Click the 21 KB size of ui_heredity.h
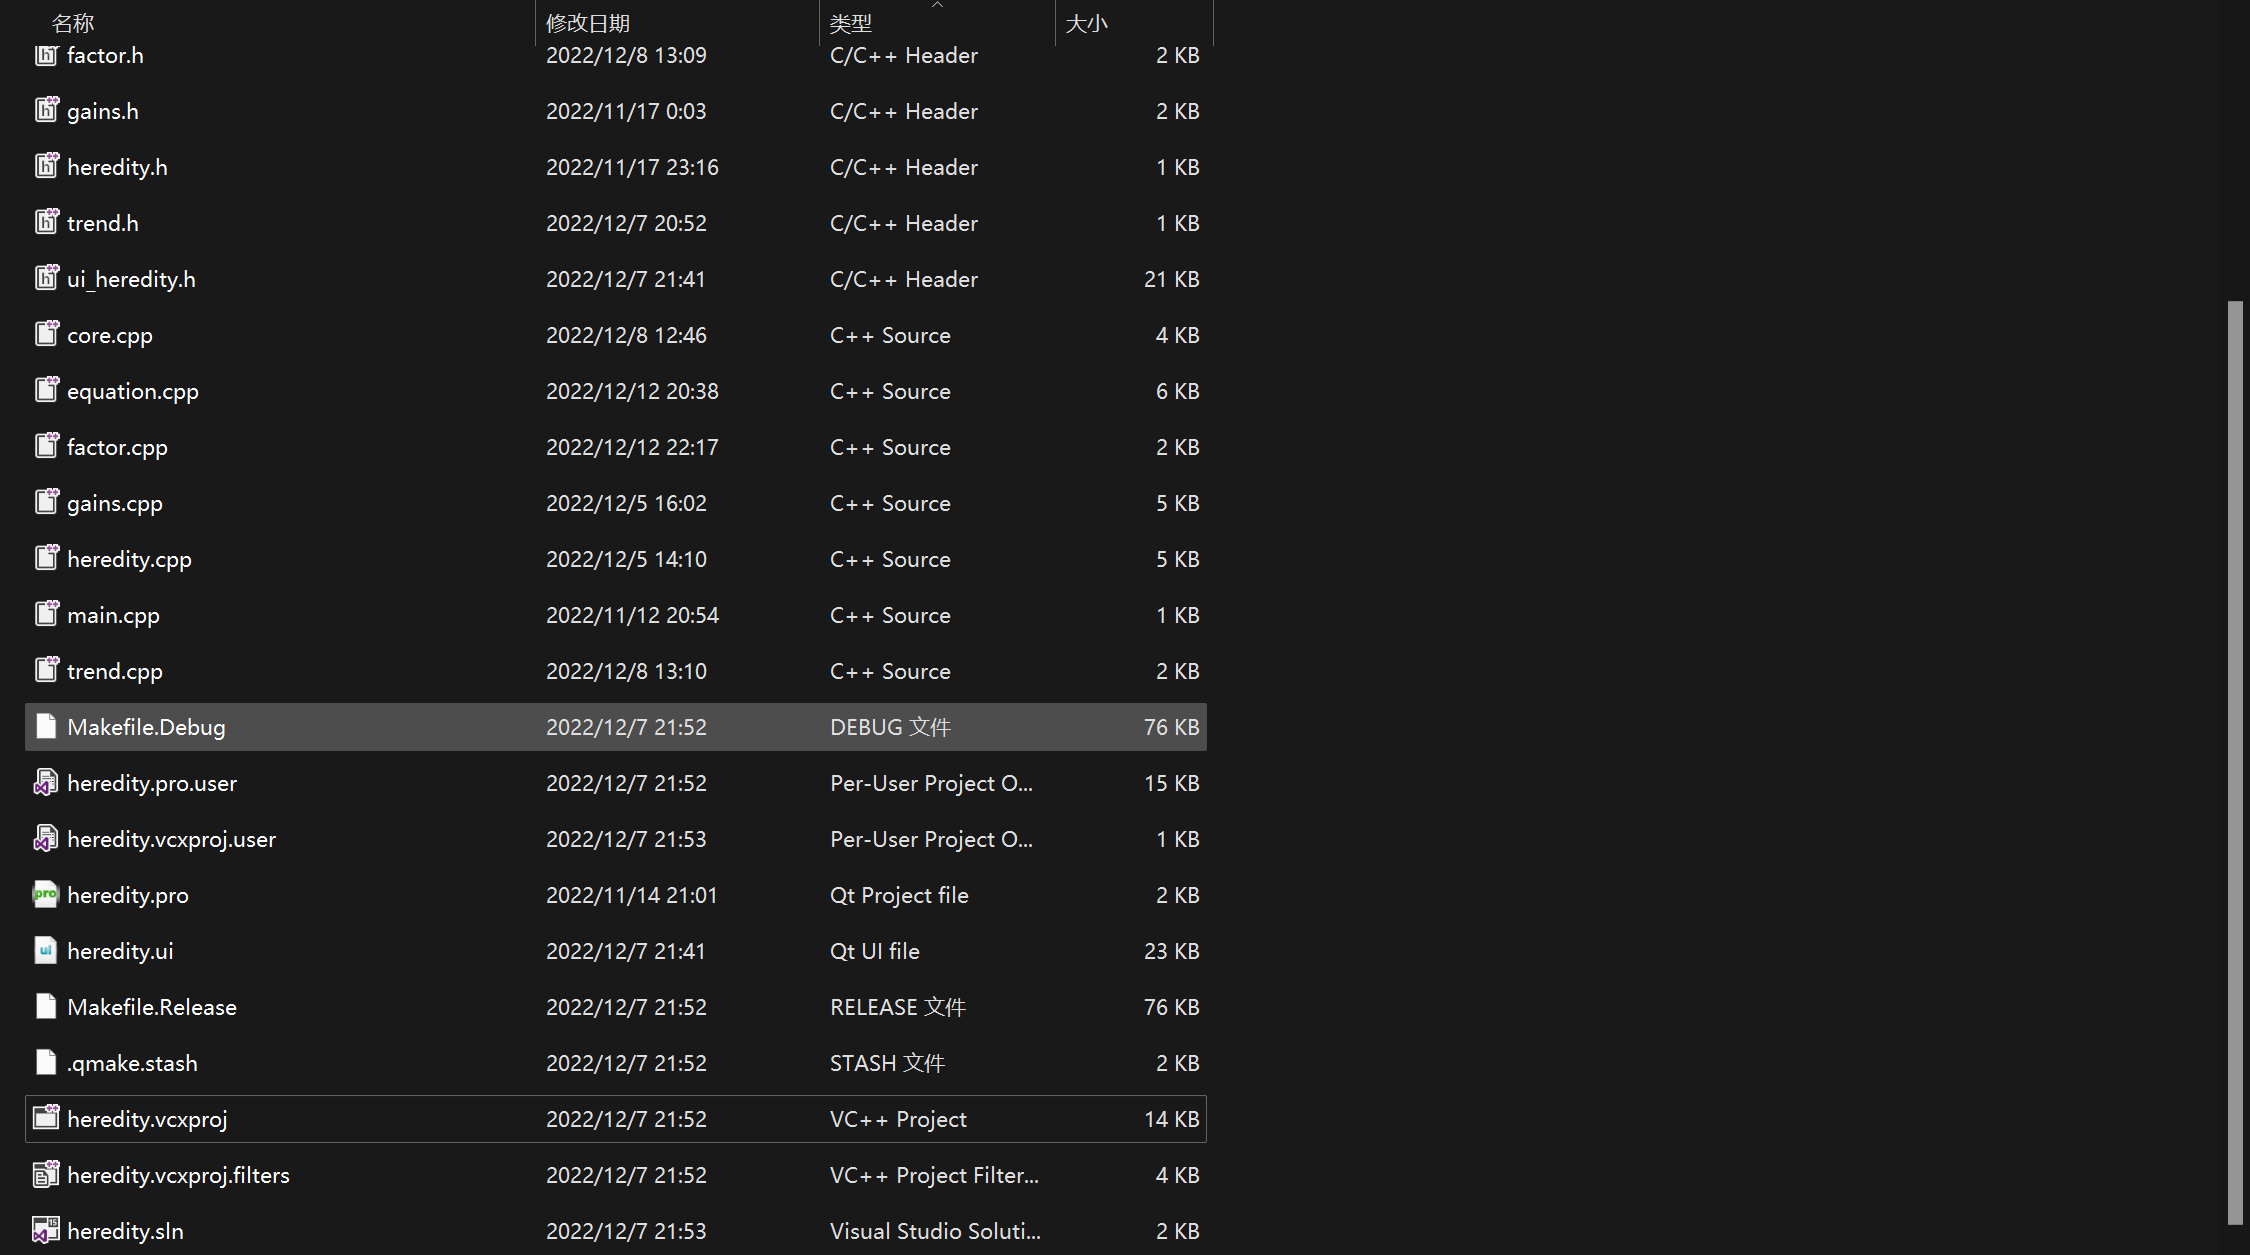2250x1255 pixels. point(1171,279)
